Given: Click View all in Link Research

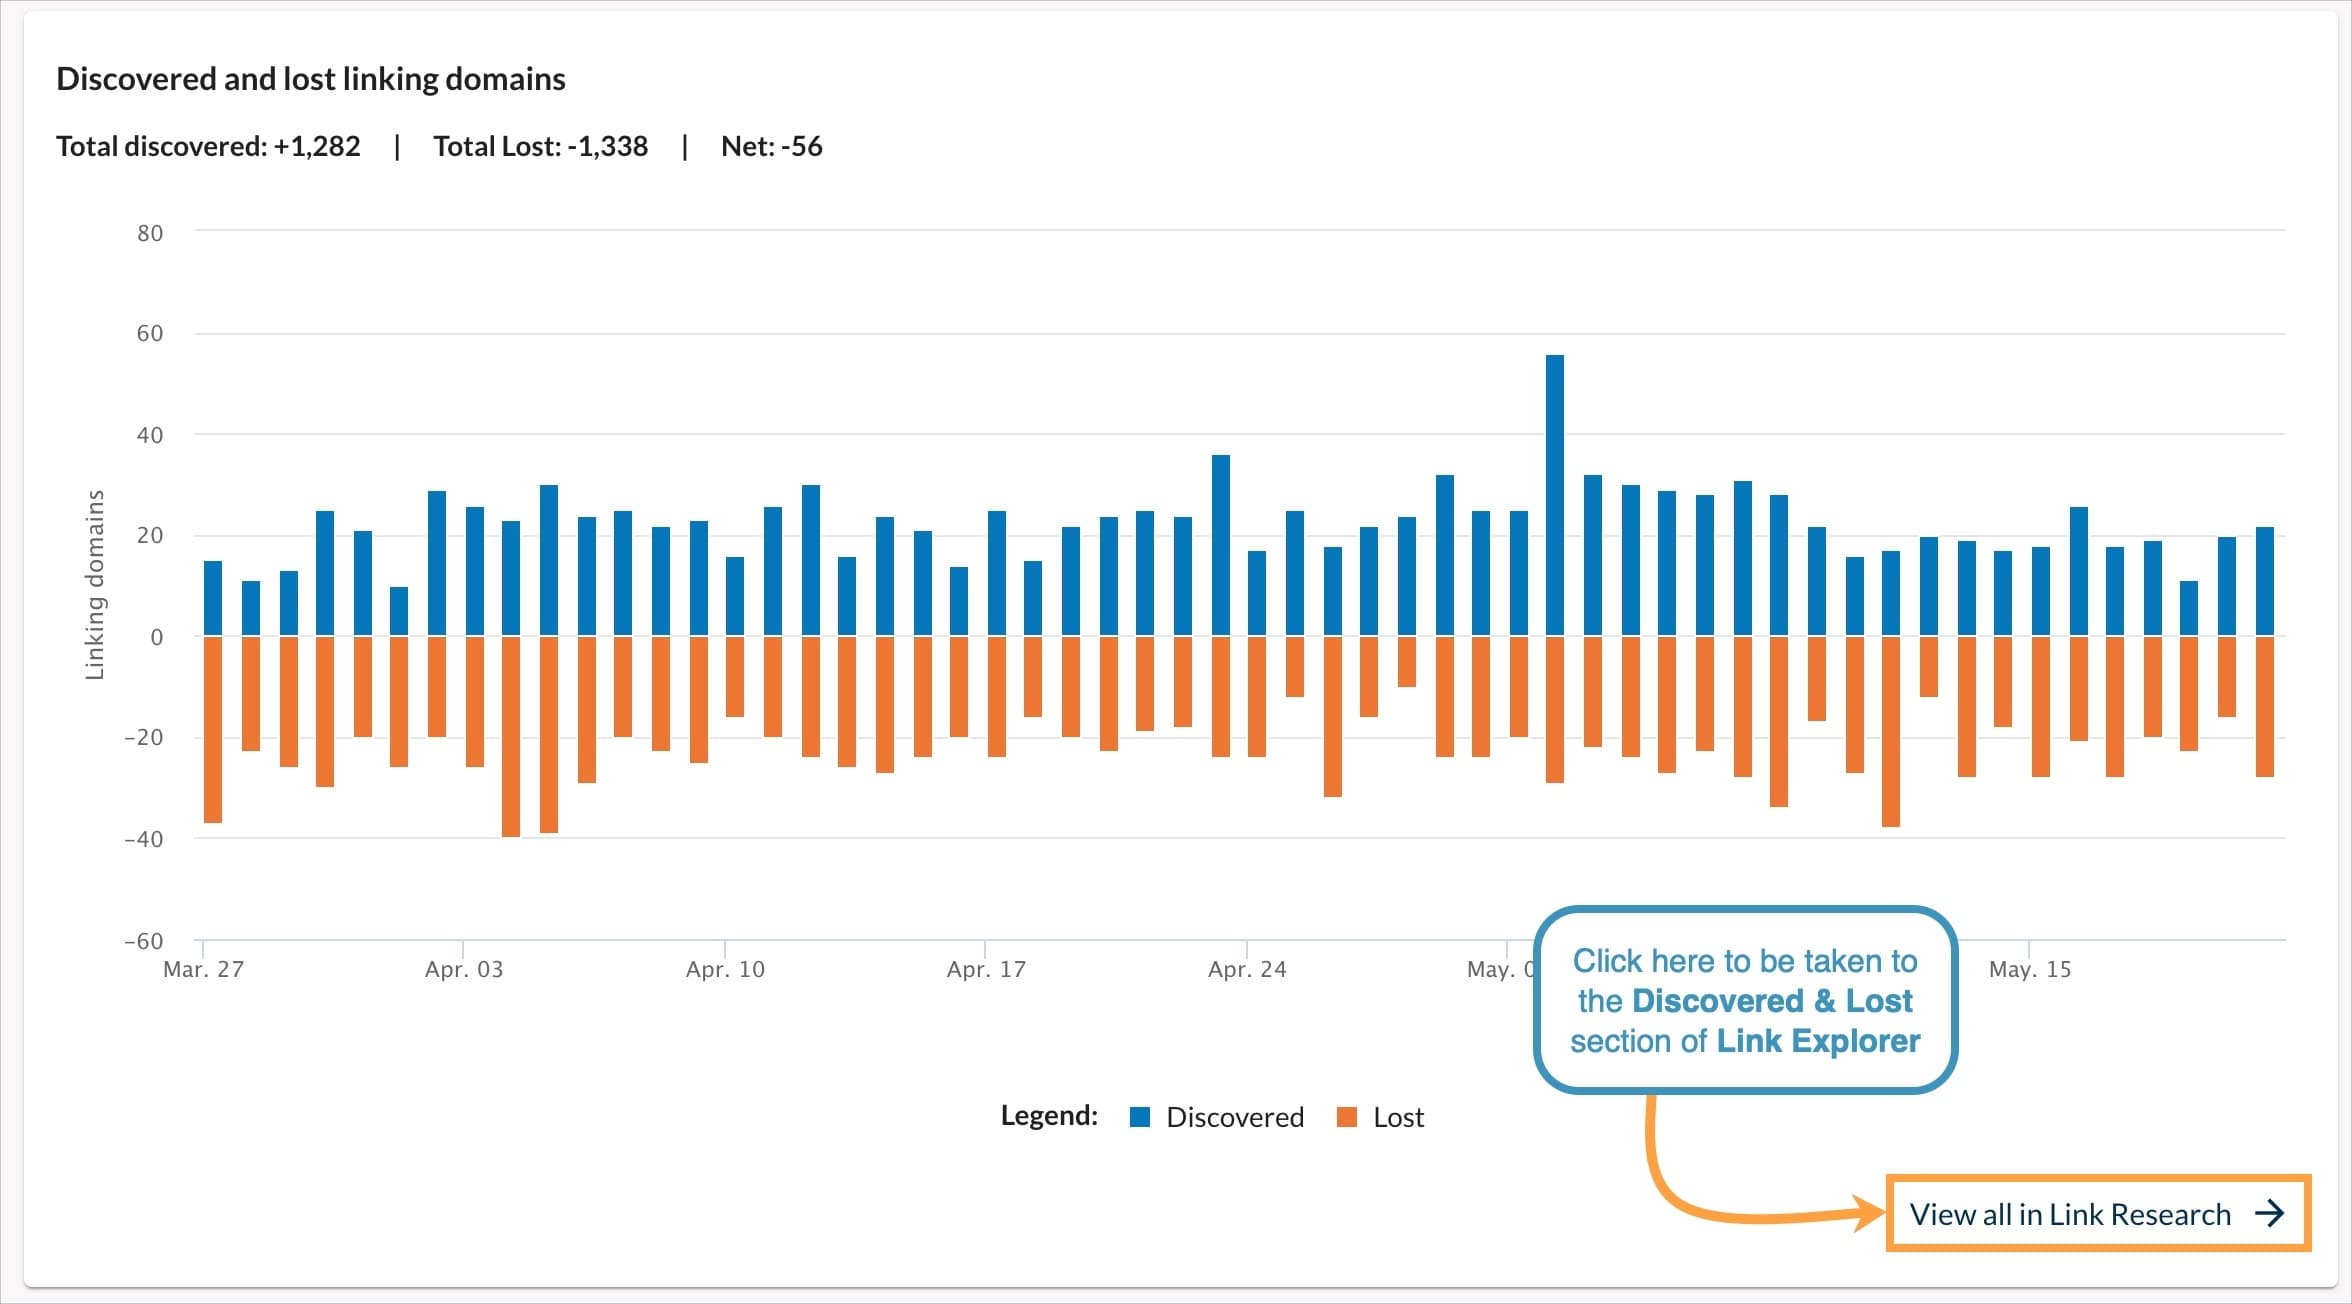Looking at the screenshot, I should (x=2098, y=1214).
